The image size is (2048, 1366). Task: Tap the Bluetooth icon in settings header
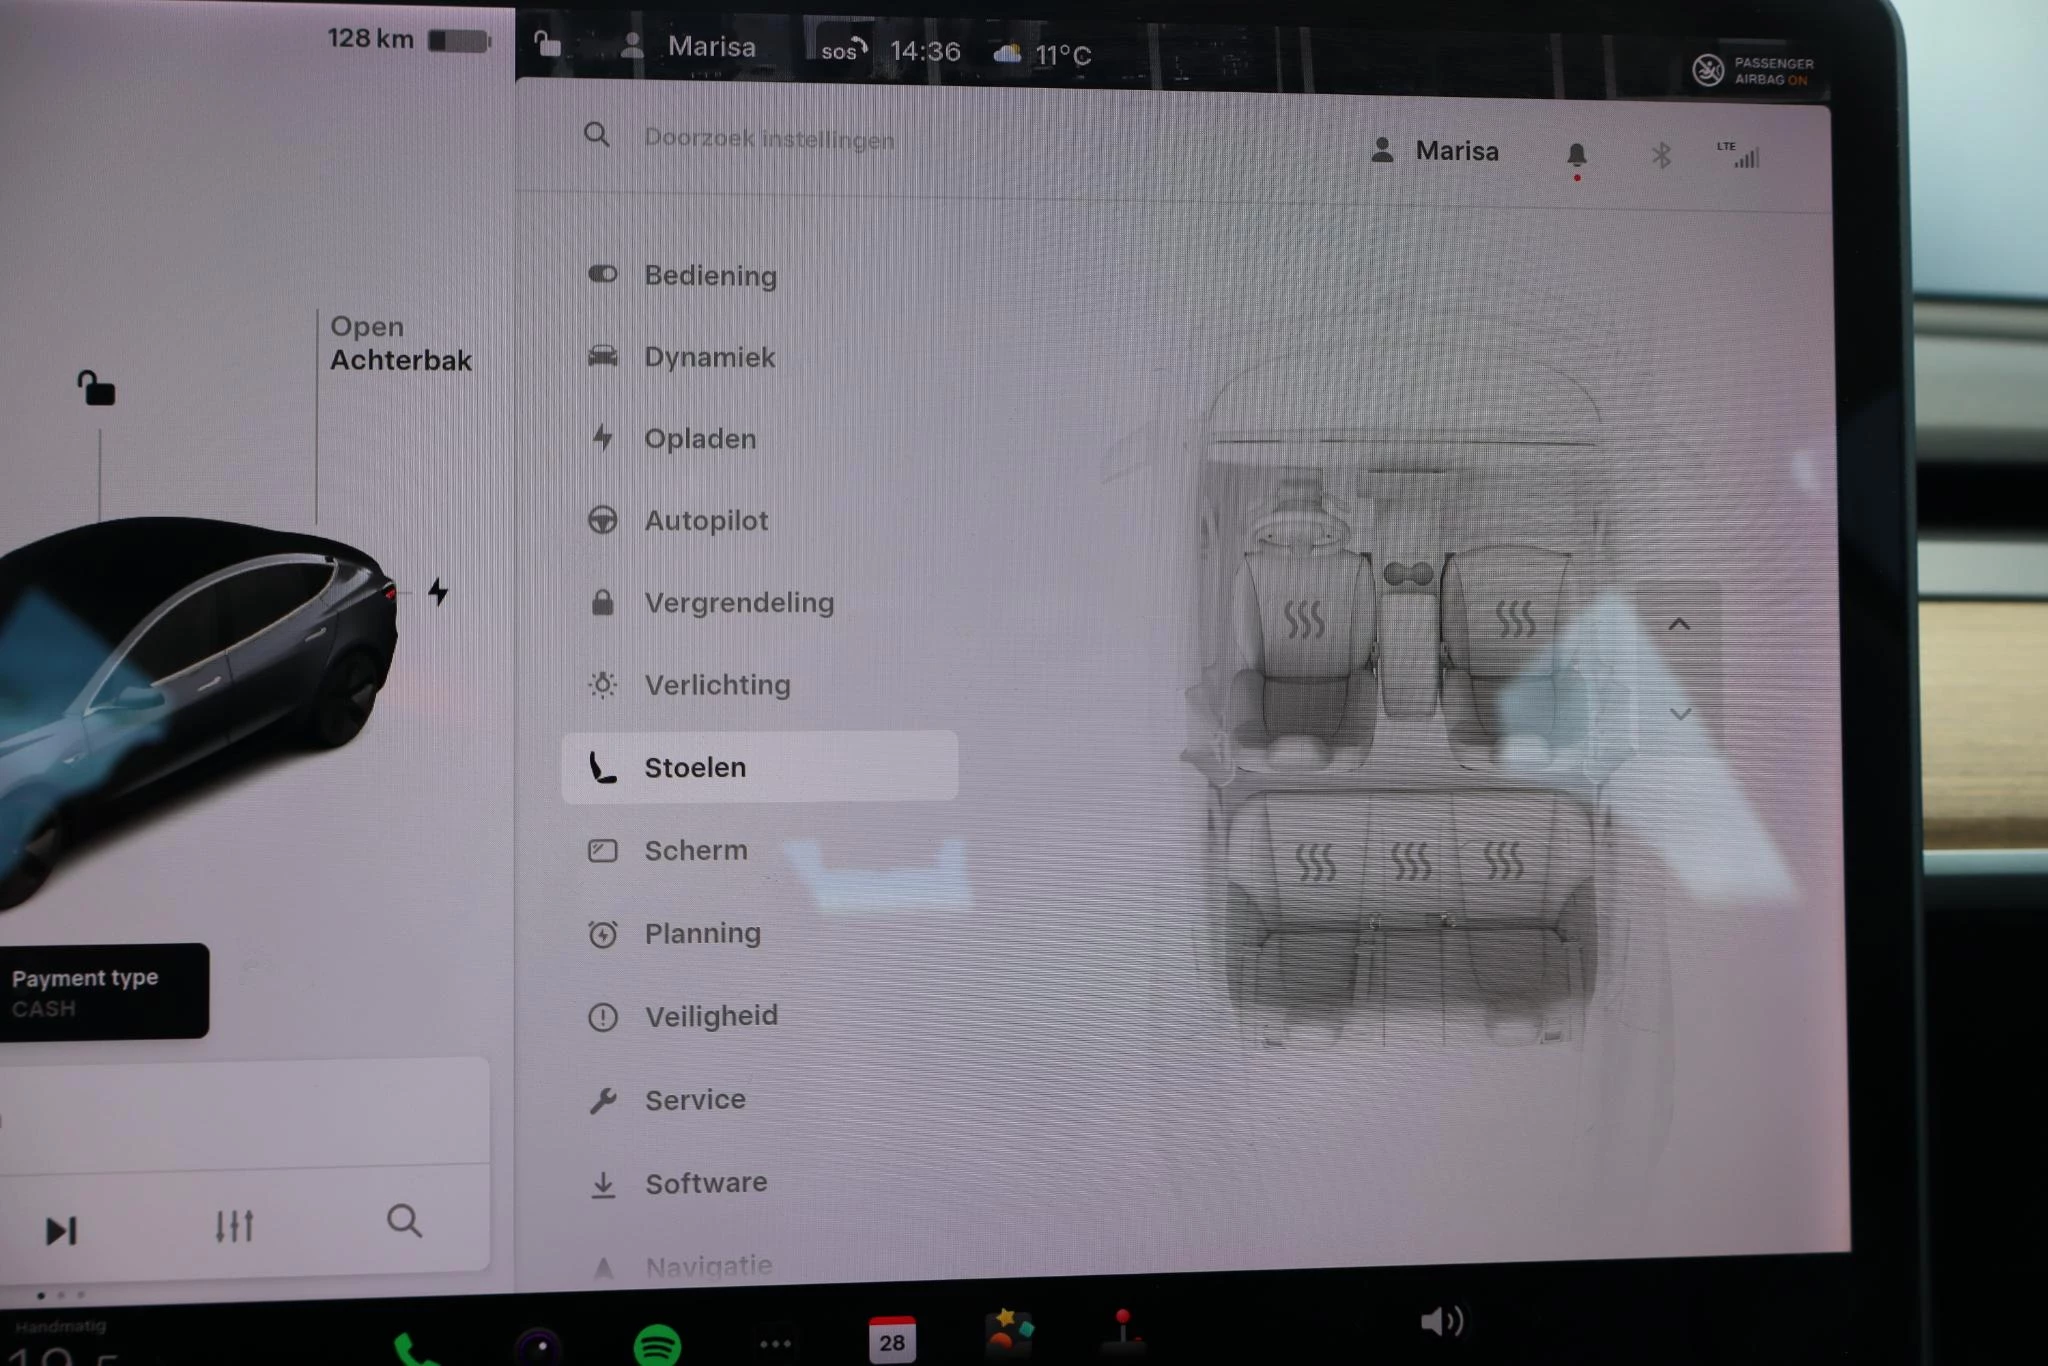1660,153
